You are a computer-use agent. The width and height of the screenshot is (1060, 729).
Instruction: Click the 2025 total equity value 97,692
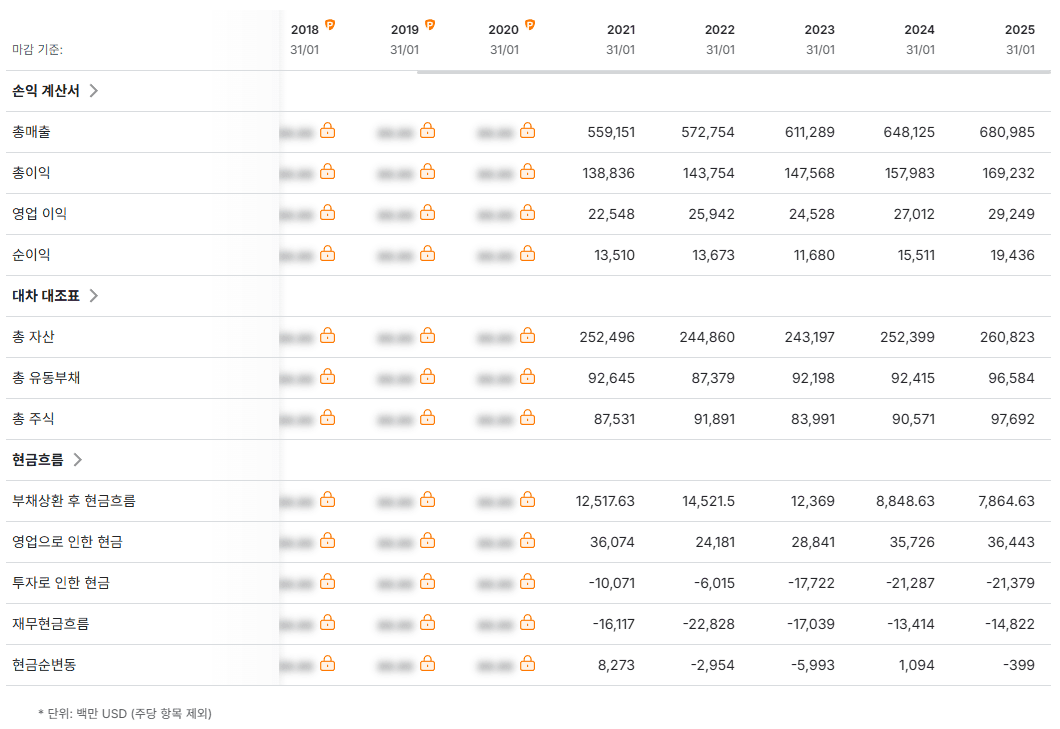click(x=1013, y=419)
